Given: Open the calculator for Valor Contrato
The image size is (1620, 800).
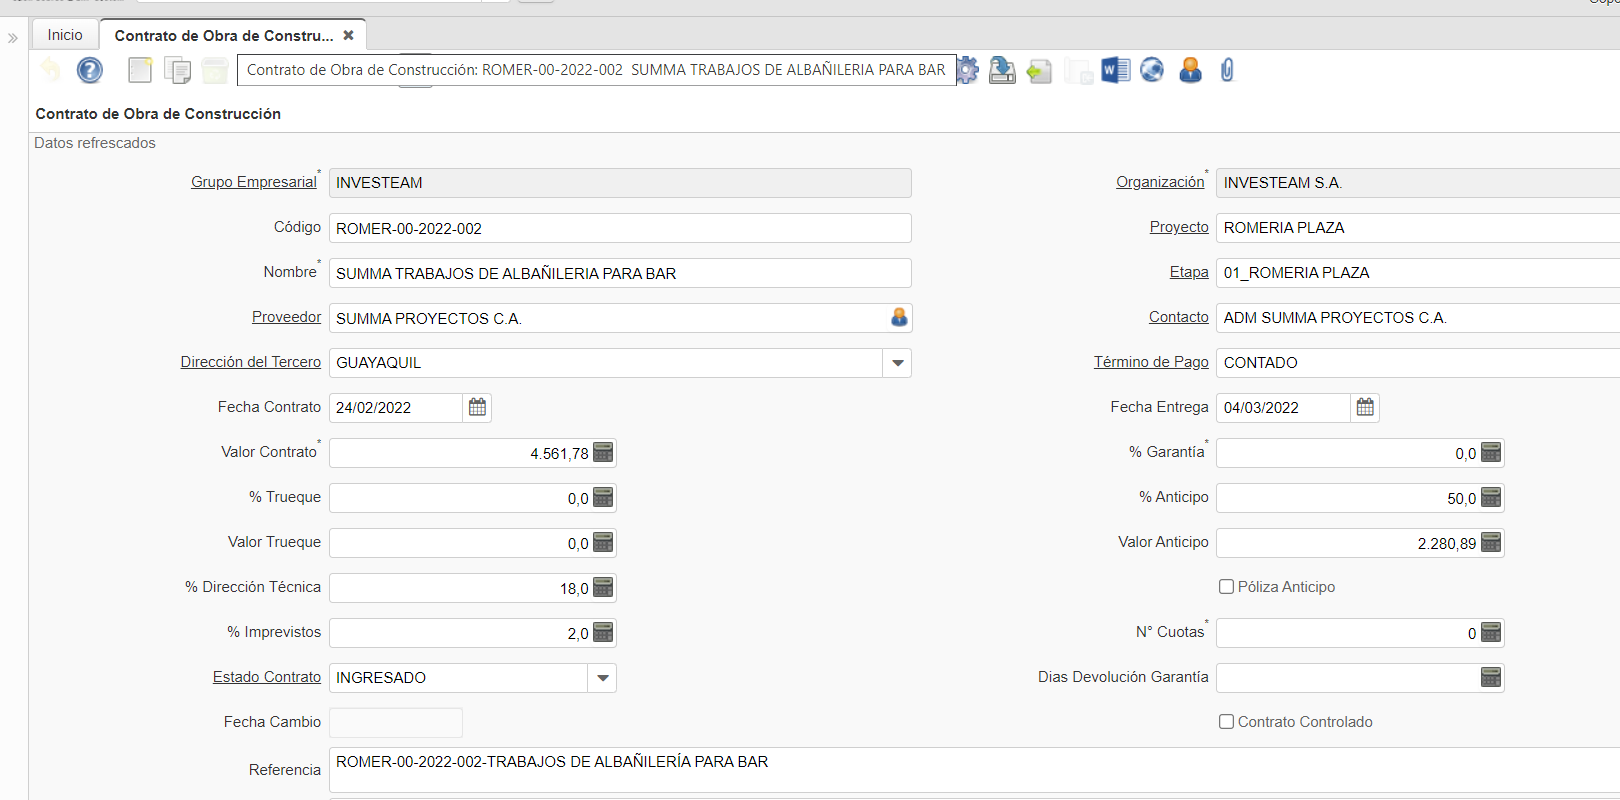Looking at the screenshot, I should (603, 453).
